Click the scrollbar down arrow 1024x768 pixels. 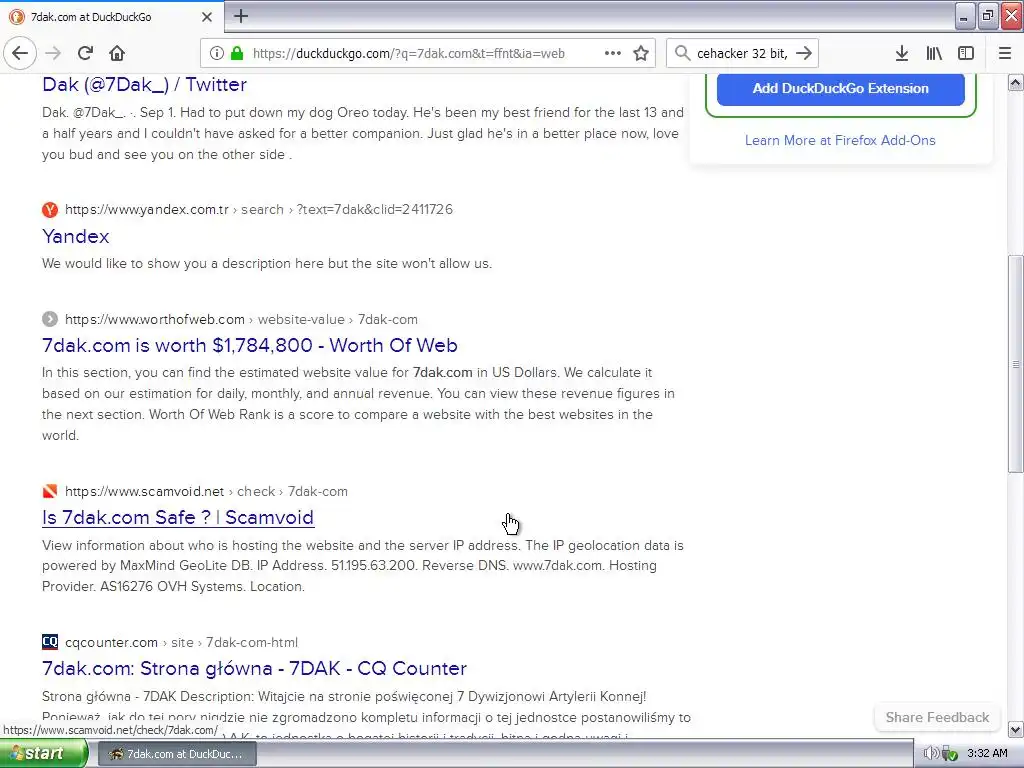point(1016,729)
